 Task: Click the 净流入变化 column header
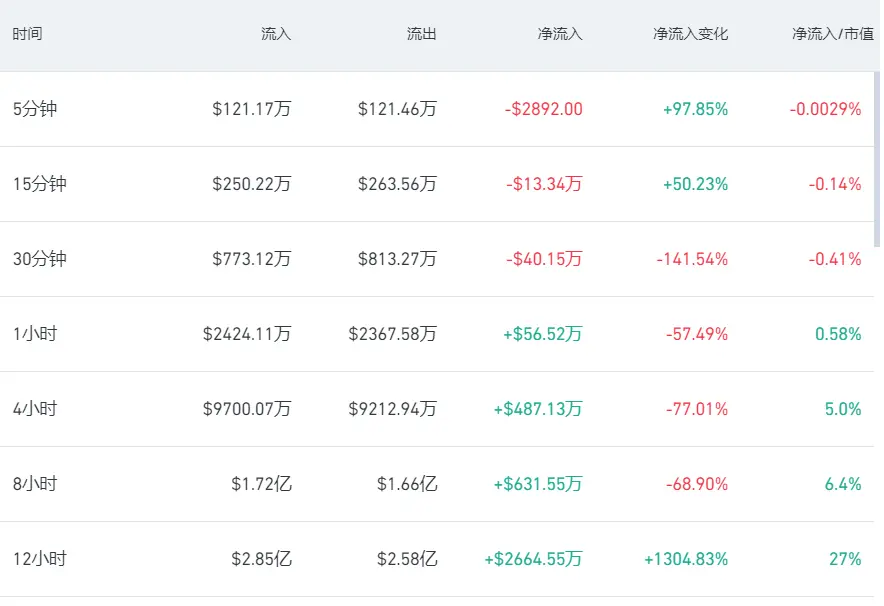click(x=691, y=34)
